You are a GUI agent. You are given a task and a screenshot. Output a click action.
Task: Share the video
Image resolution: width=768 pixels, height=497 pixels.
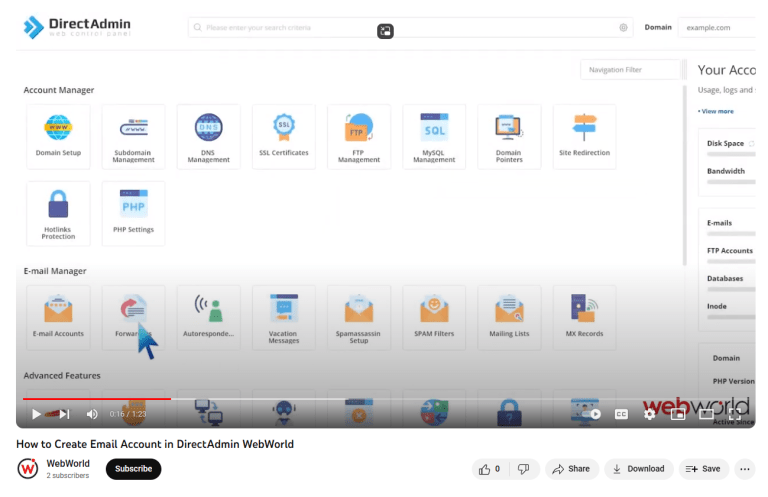click(x=572, y=469)
